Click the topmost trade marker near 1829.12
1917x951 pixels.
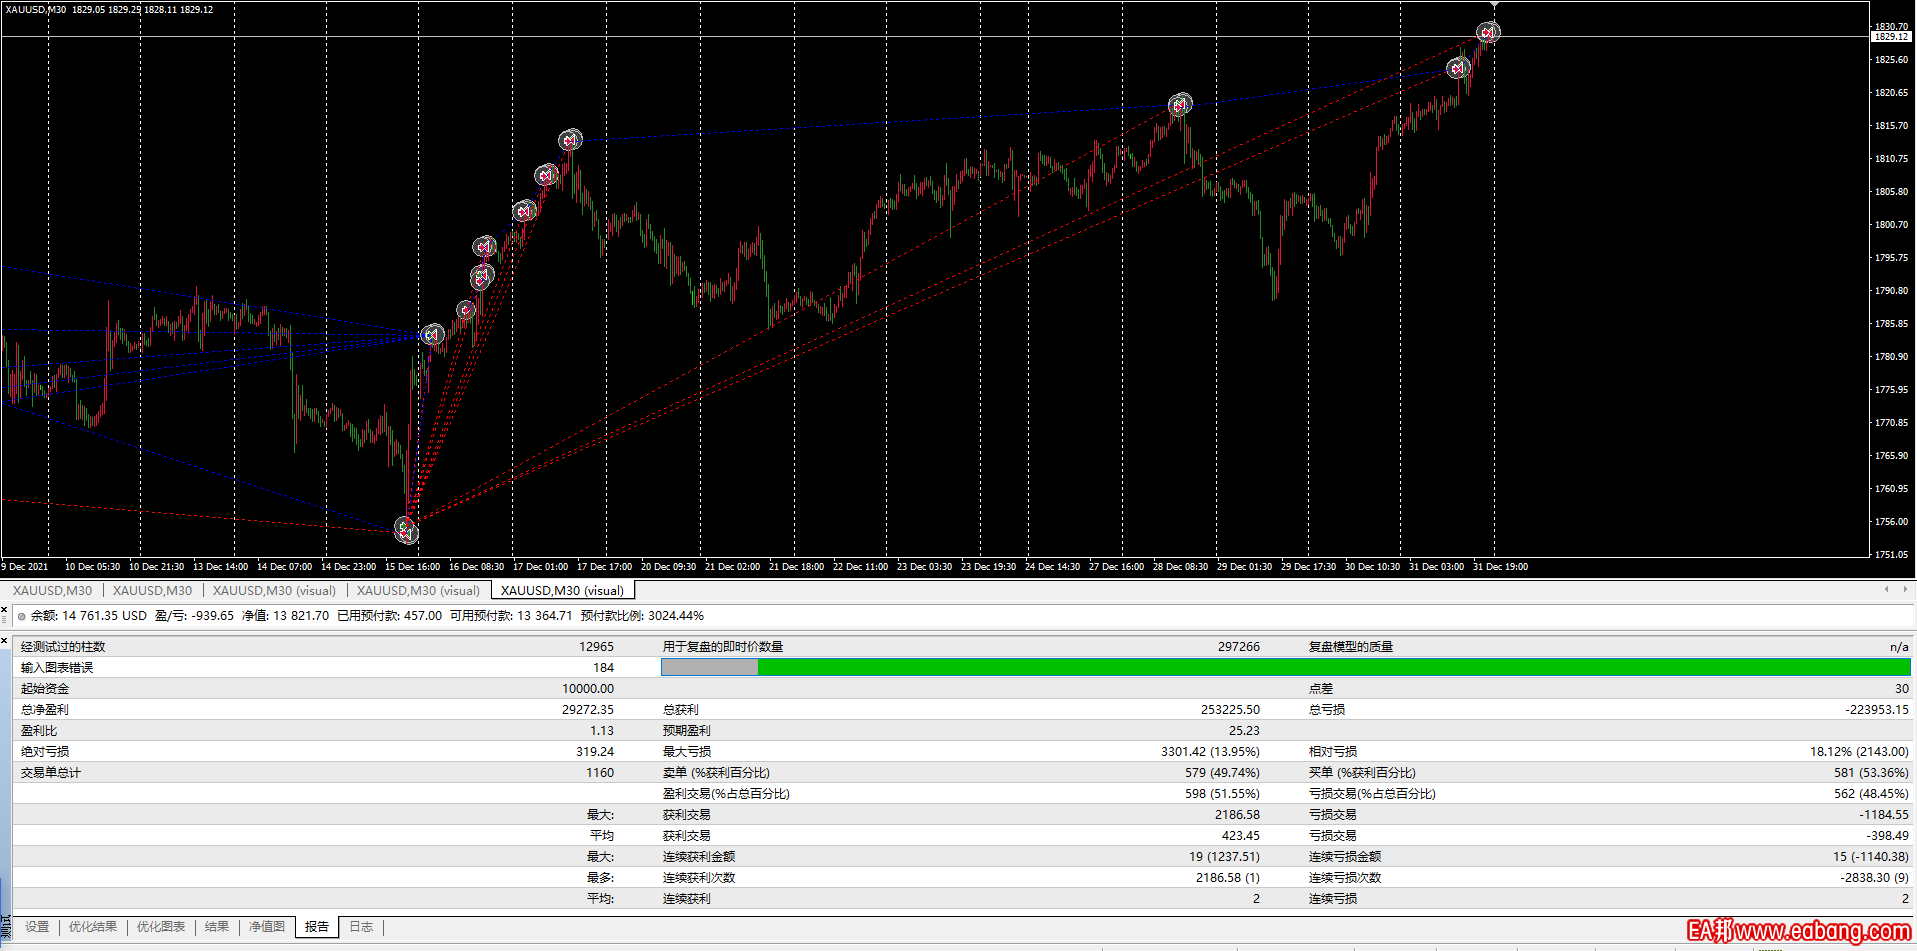point(1488,33)
